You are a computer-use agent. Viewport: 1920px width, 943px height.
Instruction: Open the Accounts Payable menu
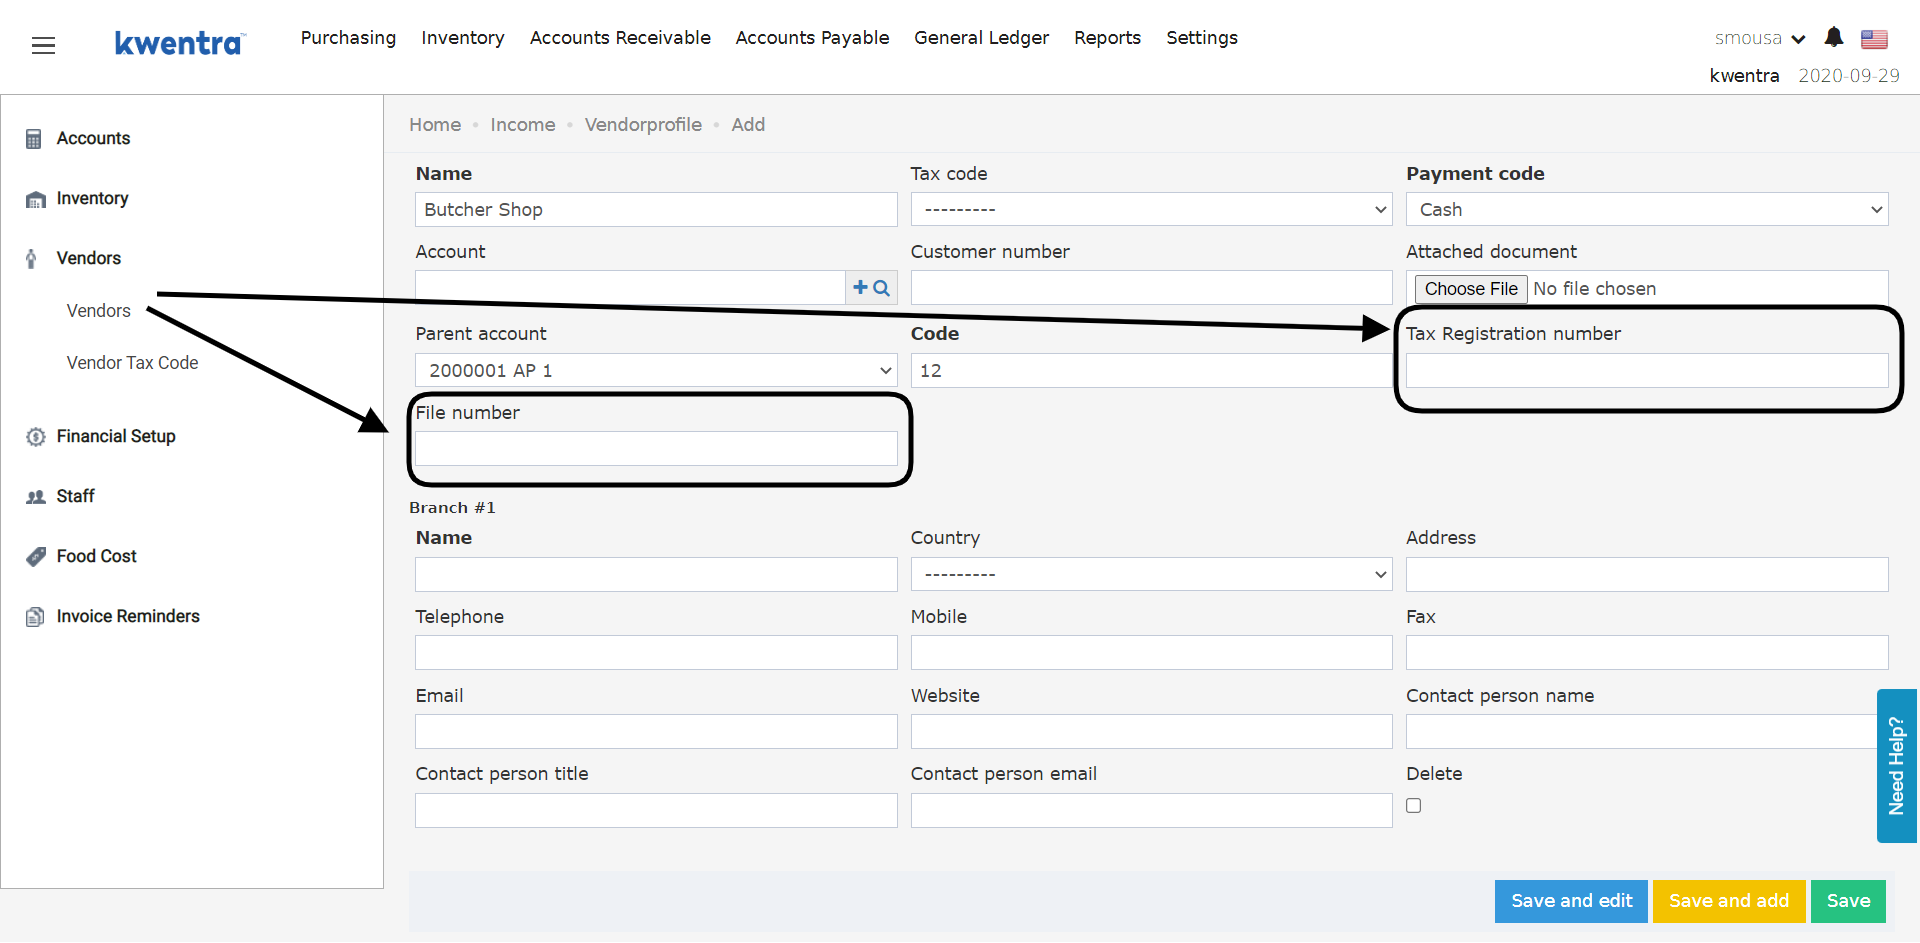(x=812, y=38)
